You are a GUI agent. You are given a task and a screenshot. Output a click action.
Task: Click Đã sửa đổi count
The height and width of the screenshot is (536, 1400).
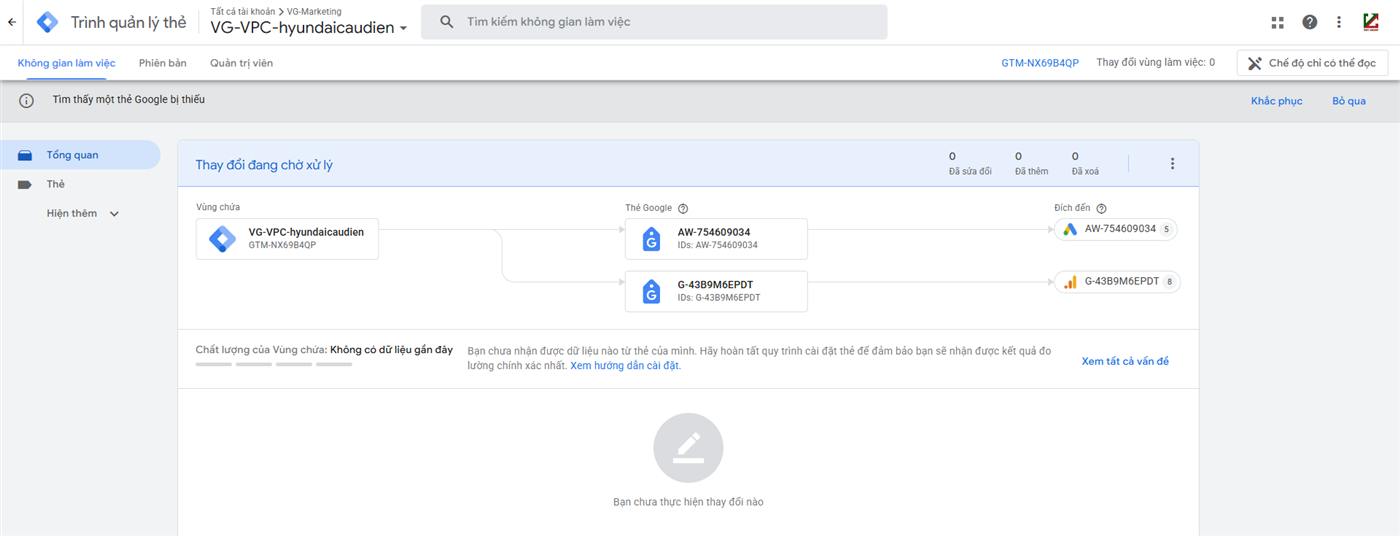point(970,163)
